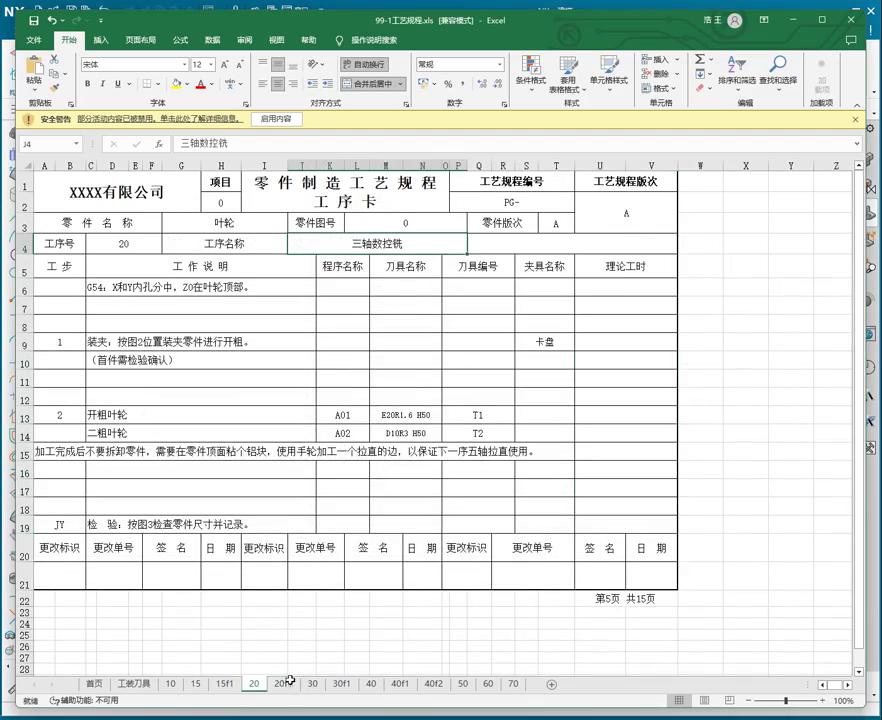Select the Italic formatting icon

click(104, 83)
